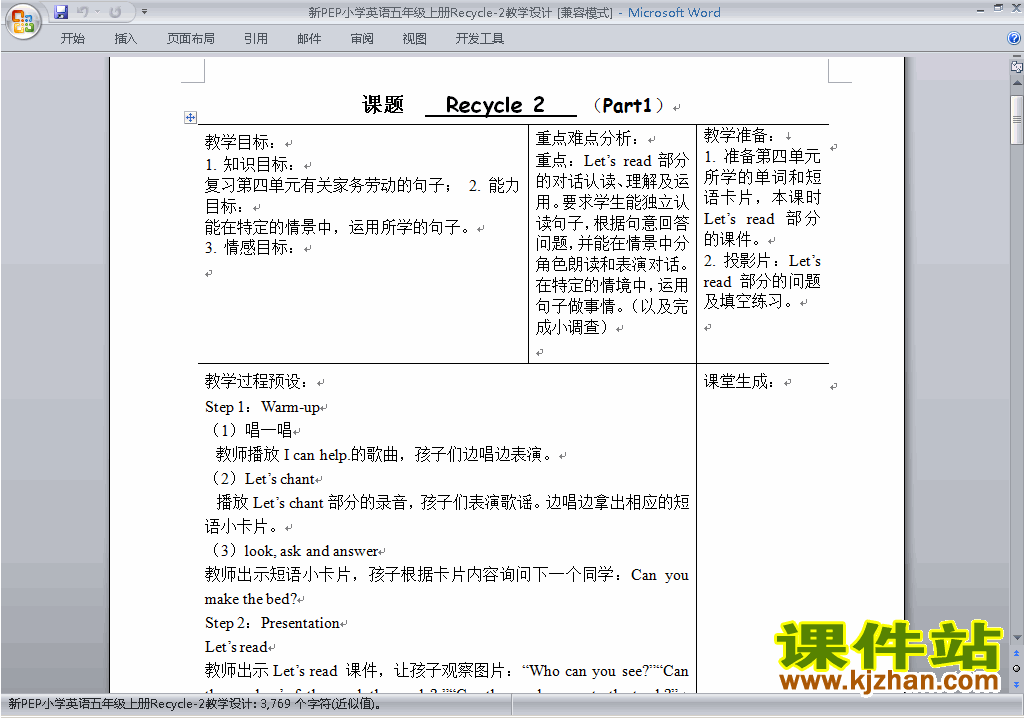Click the 课题 heading text

pyautogui.click(x=383, y=105)
